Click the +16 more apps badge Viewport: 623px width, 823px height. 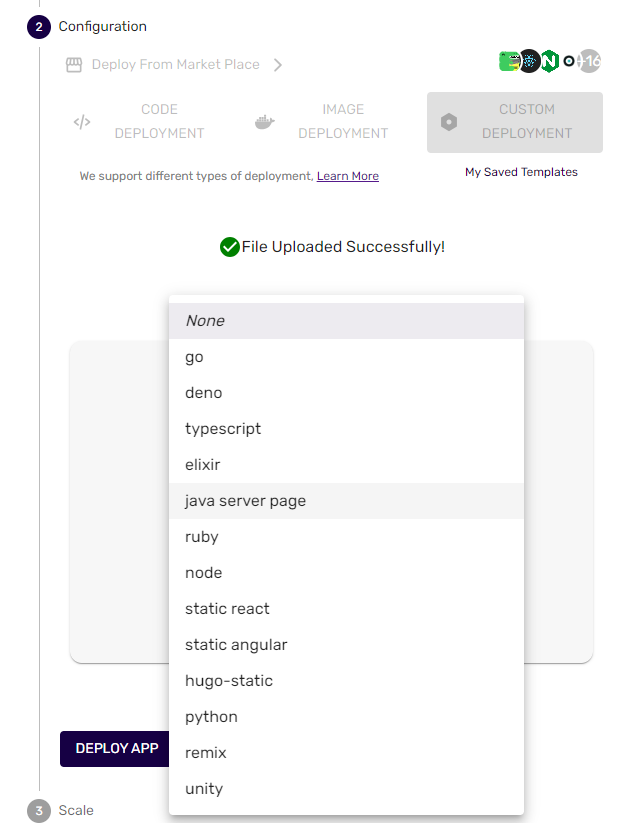point(590,61)
